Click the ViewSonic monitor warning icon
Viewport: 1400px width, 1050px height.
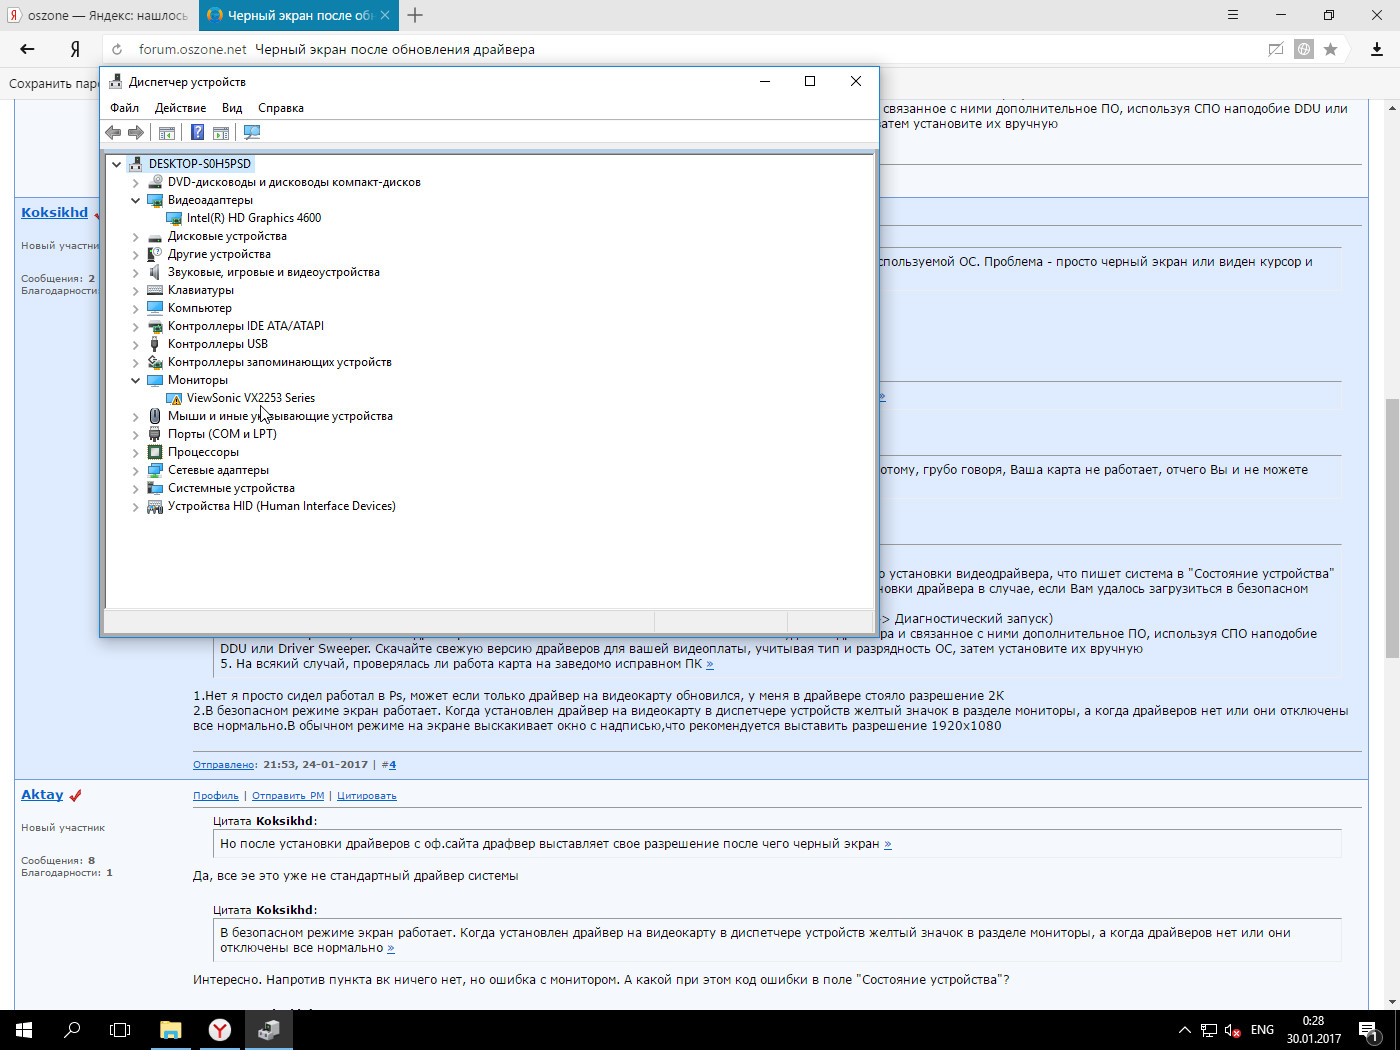point(174,398)
